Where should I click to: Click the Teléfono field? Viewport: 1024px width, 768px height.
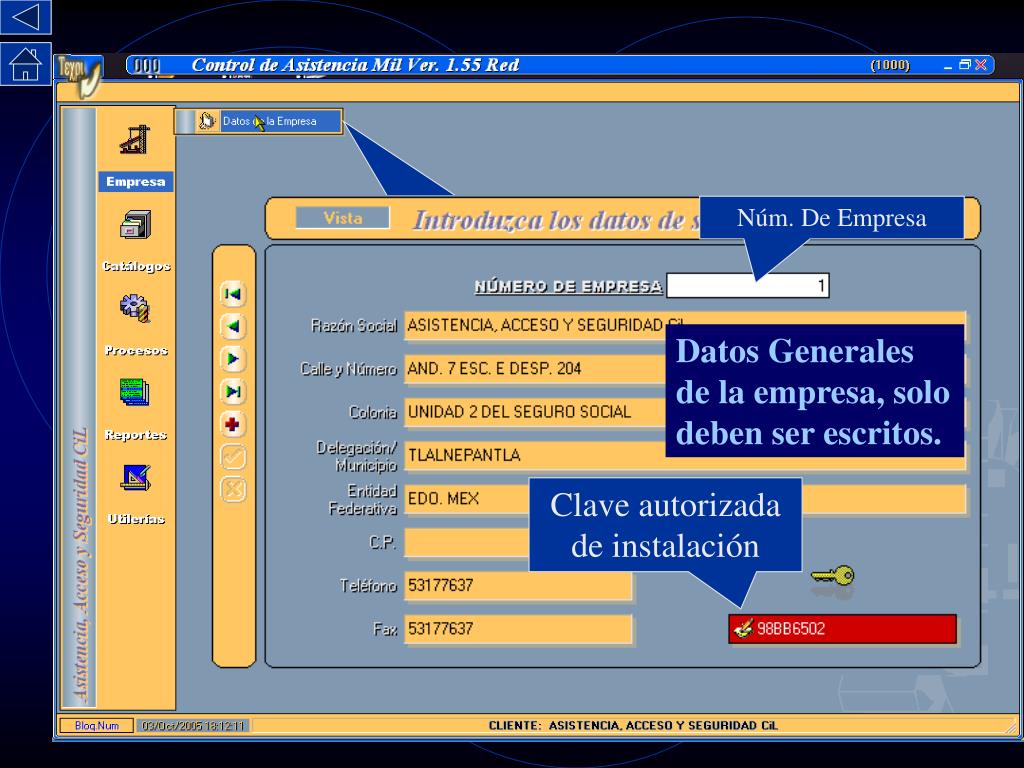pos(518,585)
